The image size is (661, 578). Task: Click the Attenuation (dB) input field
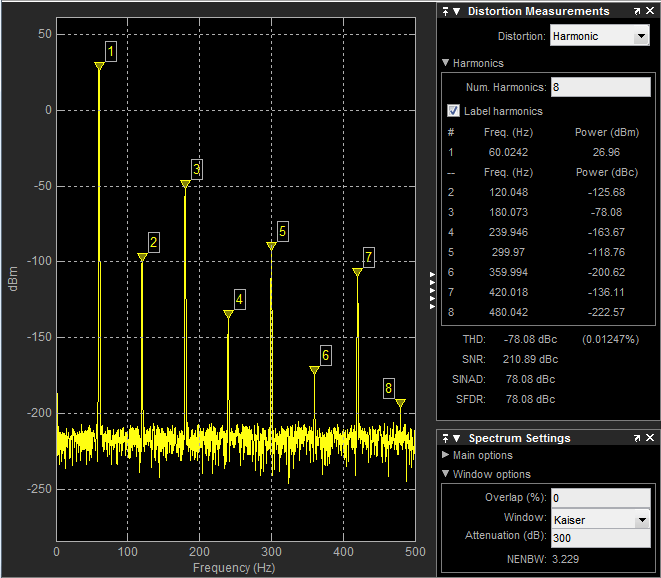click(x=600, y=539)
